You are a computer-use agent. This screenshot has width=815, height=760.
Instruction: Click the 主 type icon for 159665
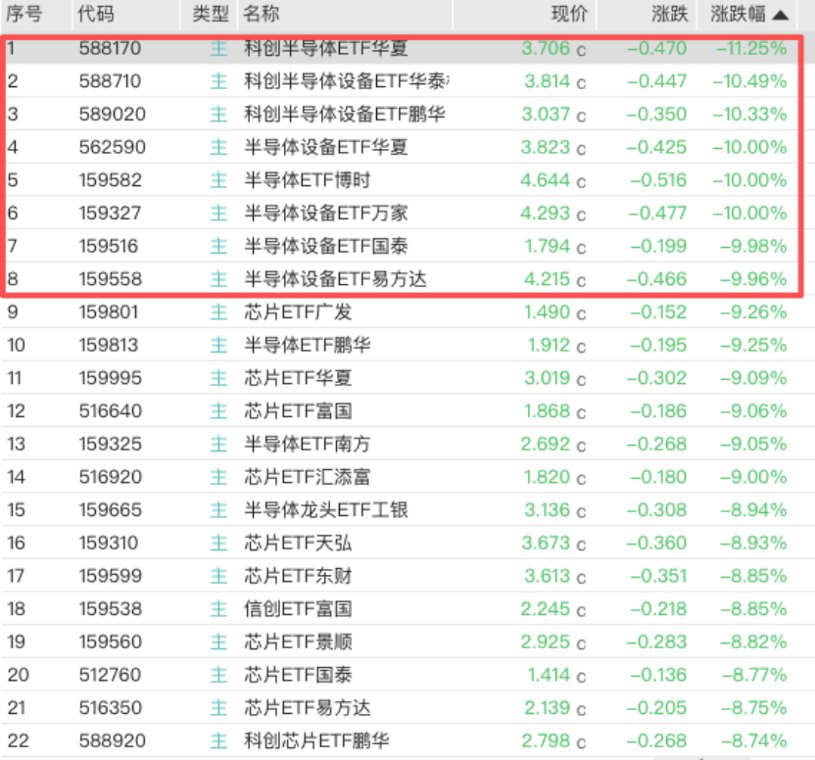(219, 510)
